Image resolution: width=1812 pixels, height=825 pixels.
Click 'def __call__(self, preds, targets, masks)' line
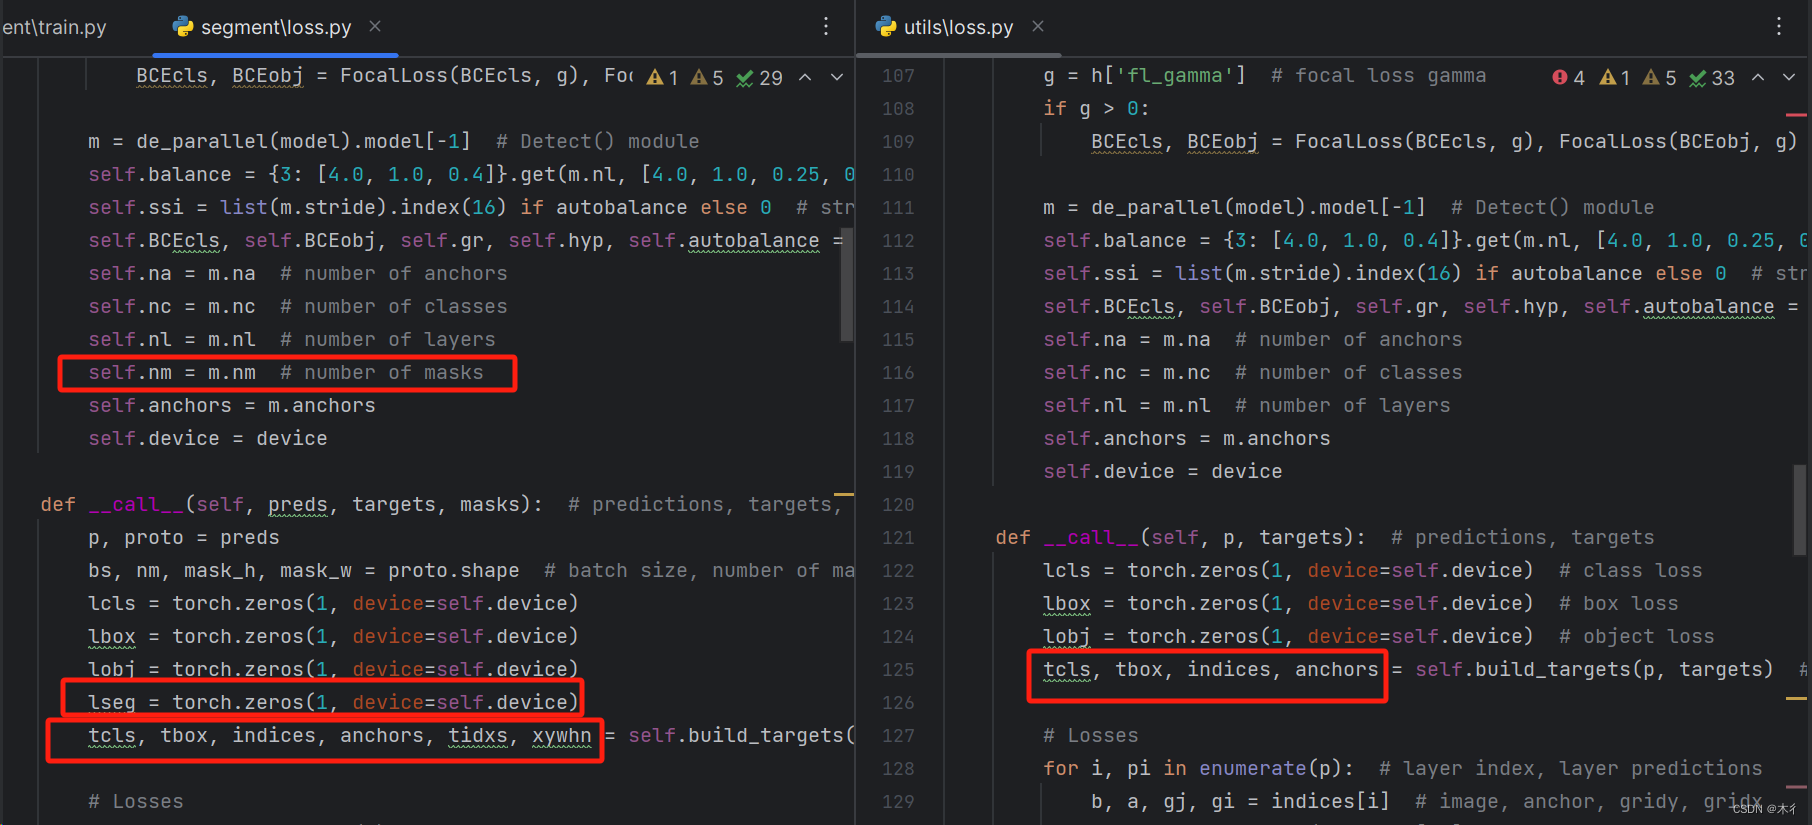(291, 505)
